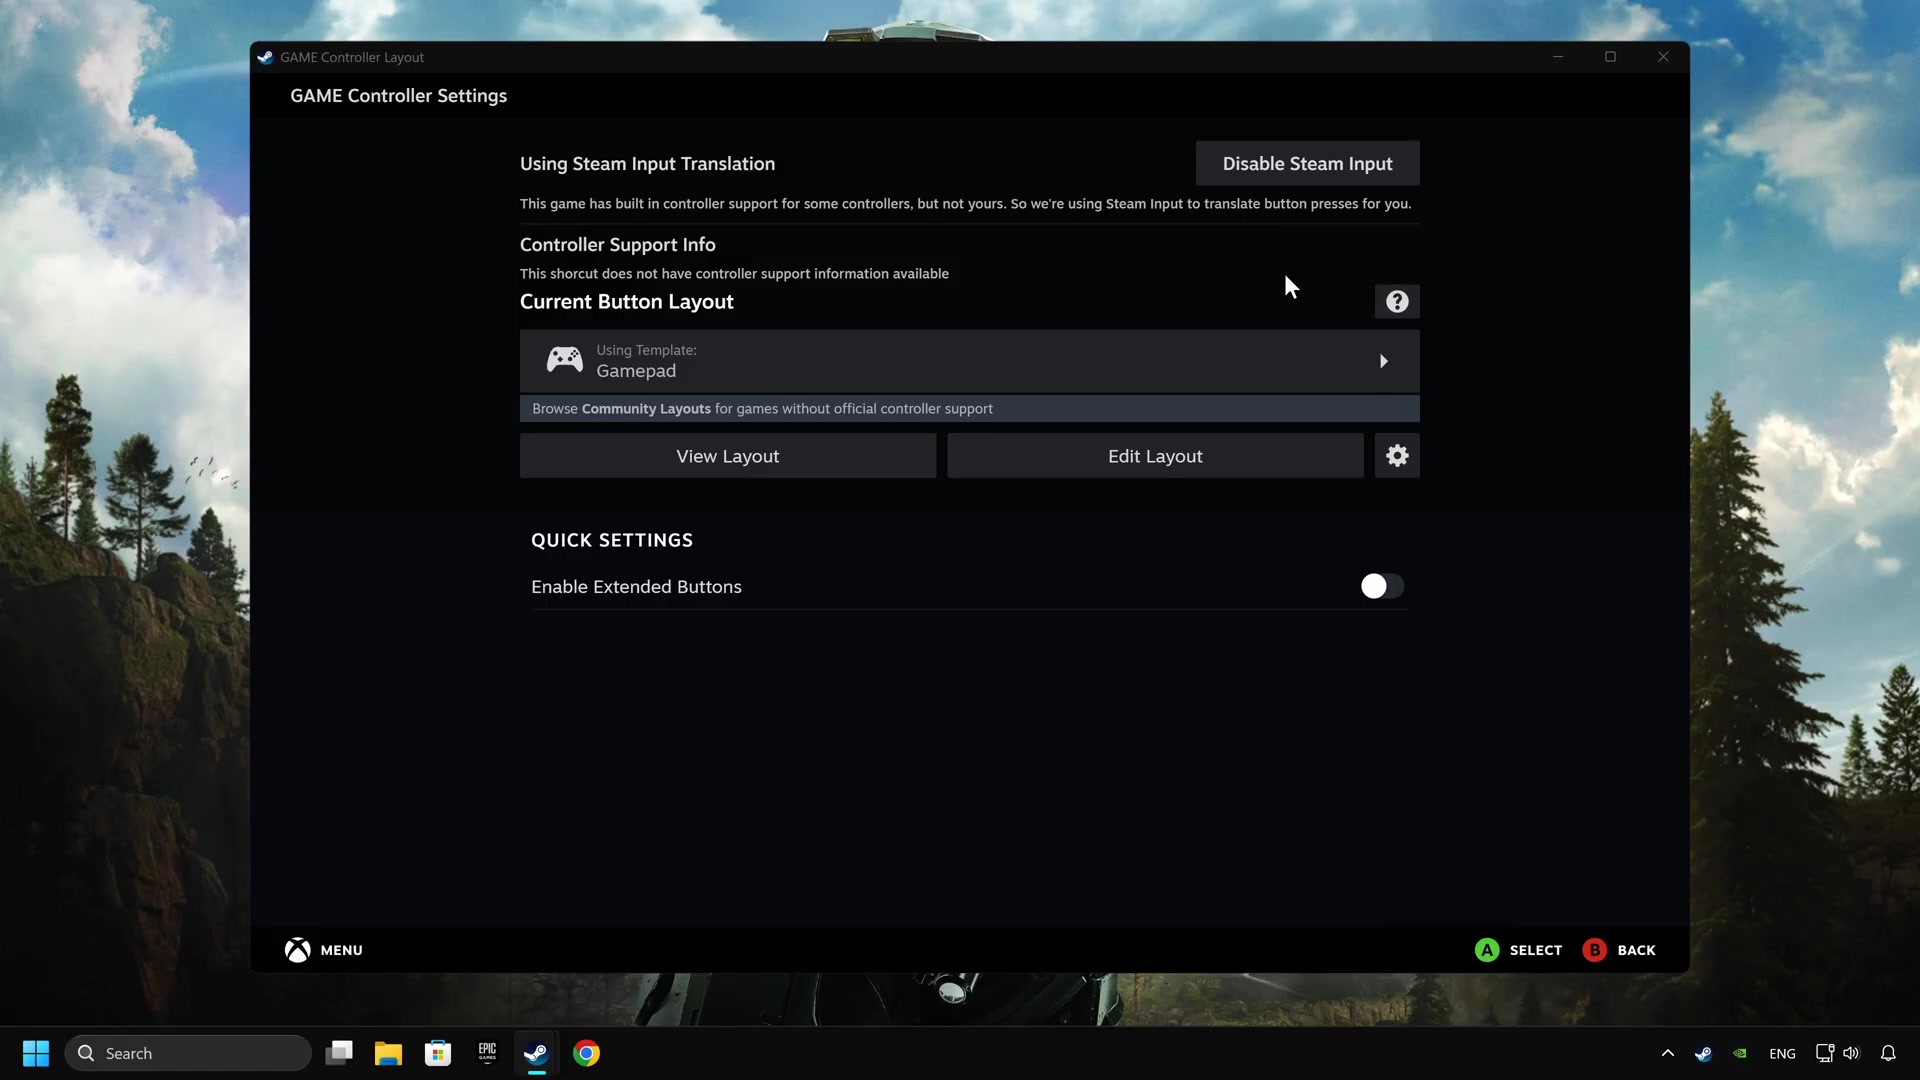Image resolution: width=1920 pixels, height=1080 pixels.
Task: Open Microsoft Store from taskbar
Action: [x=437, y=1053]
